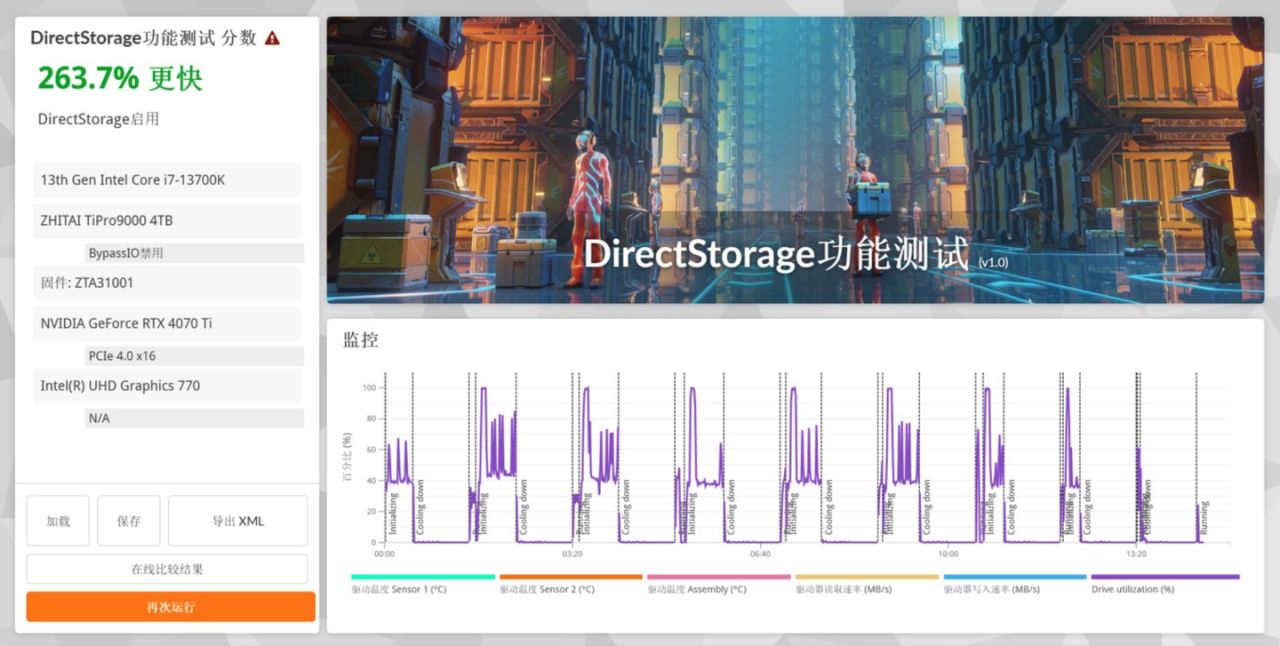Click the 10:00 time axis label
Image resolution: width=1280 pixels, height=646 pixels.
tap(948, 553)
